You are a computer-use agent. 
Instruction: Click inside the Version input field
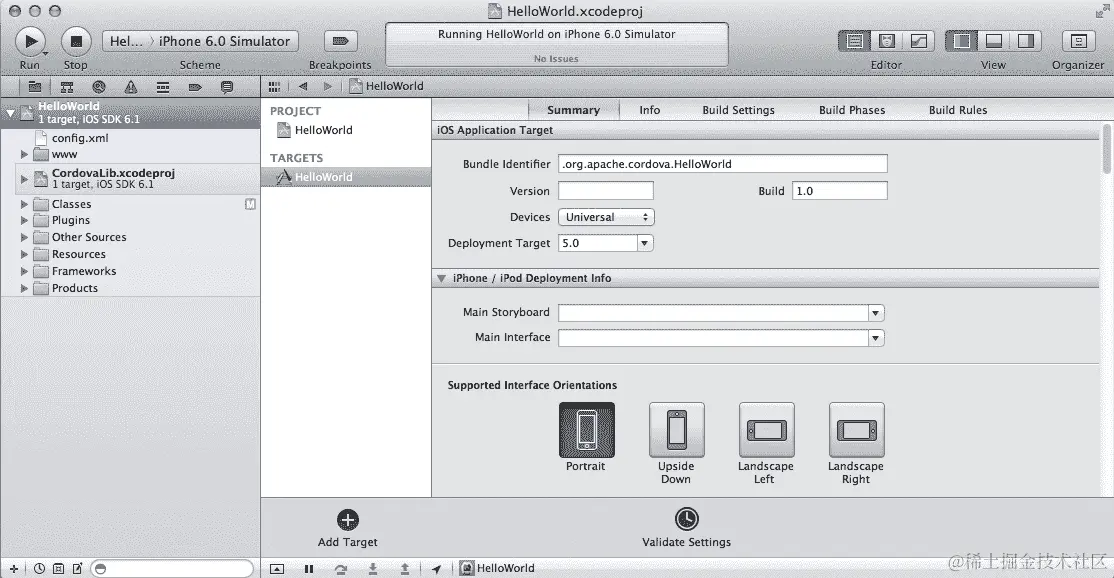coord(606,189)
